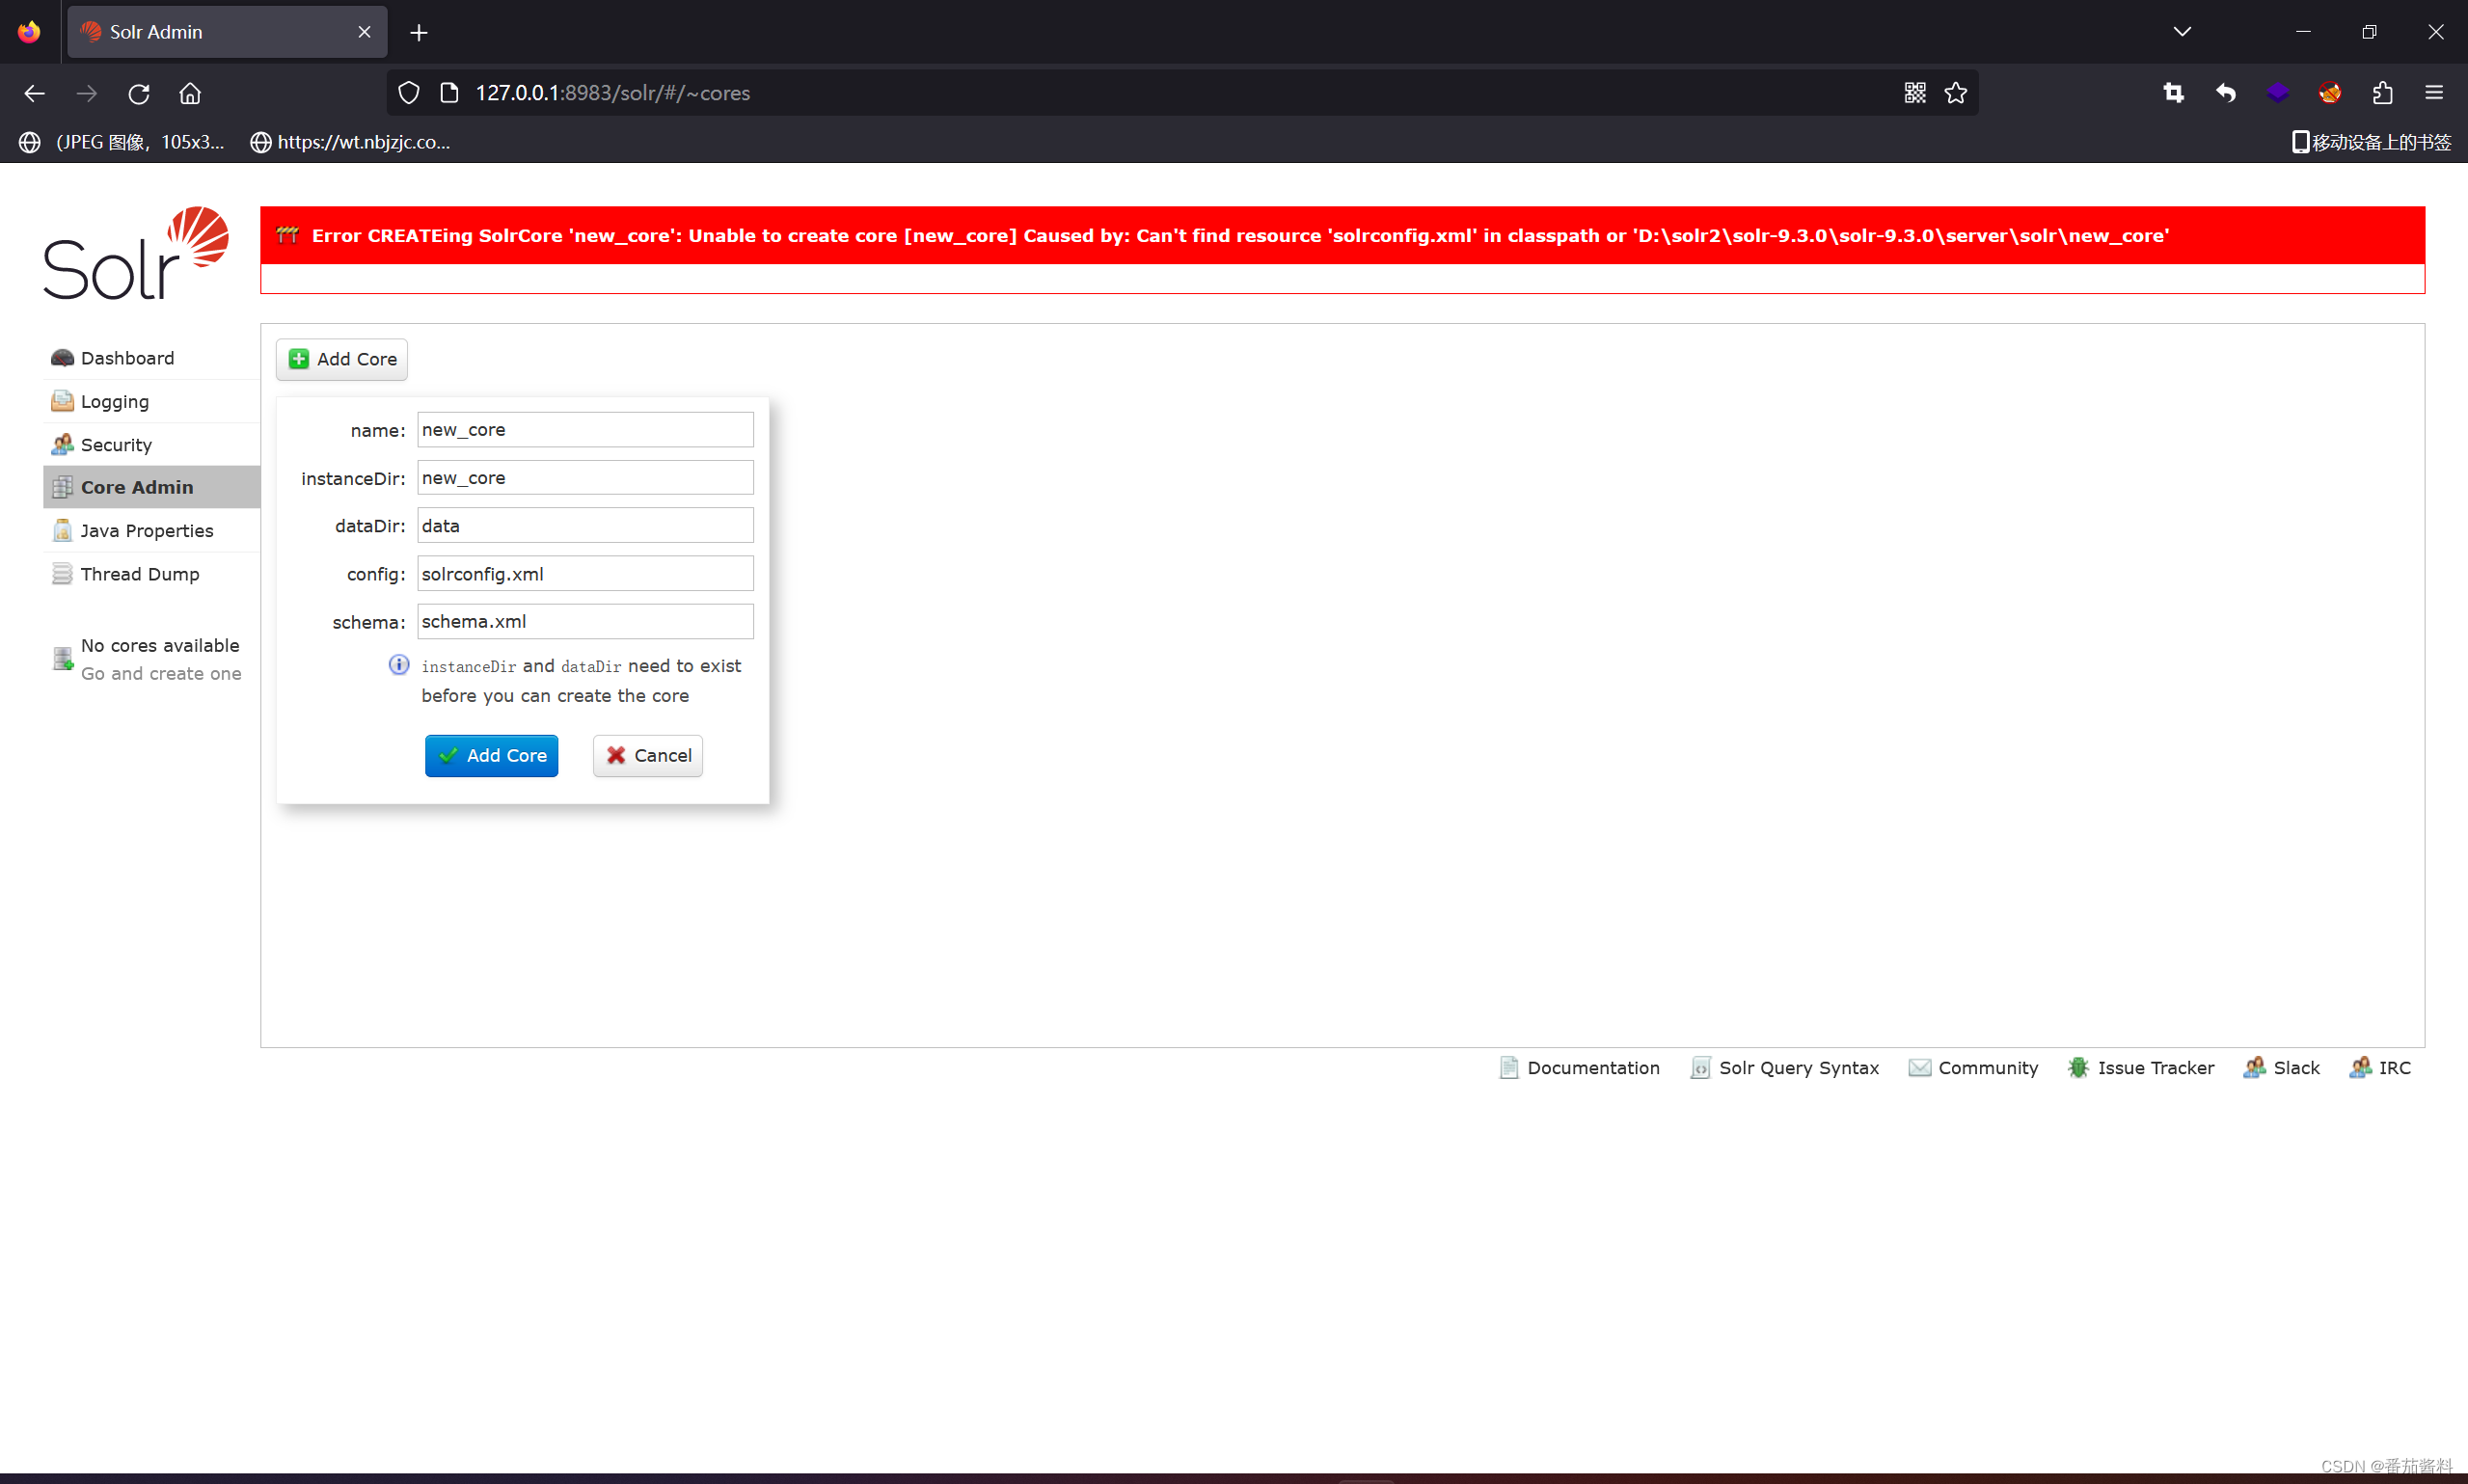Reload the current browser page
This screenshot has height=1484, width=2468.
coord(139,93)
